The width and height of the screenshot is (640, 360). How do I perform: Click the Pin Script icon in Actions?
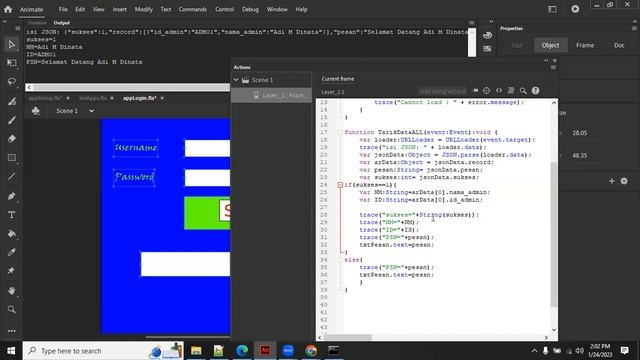[x=475, y=91]
